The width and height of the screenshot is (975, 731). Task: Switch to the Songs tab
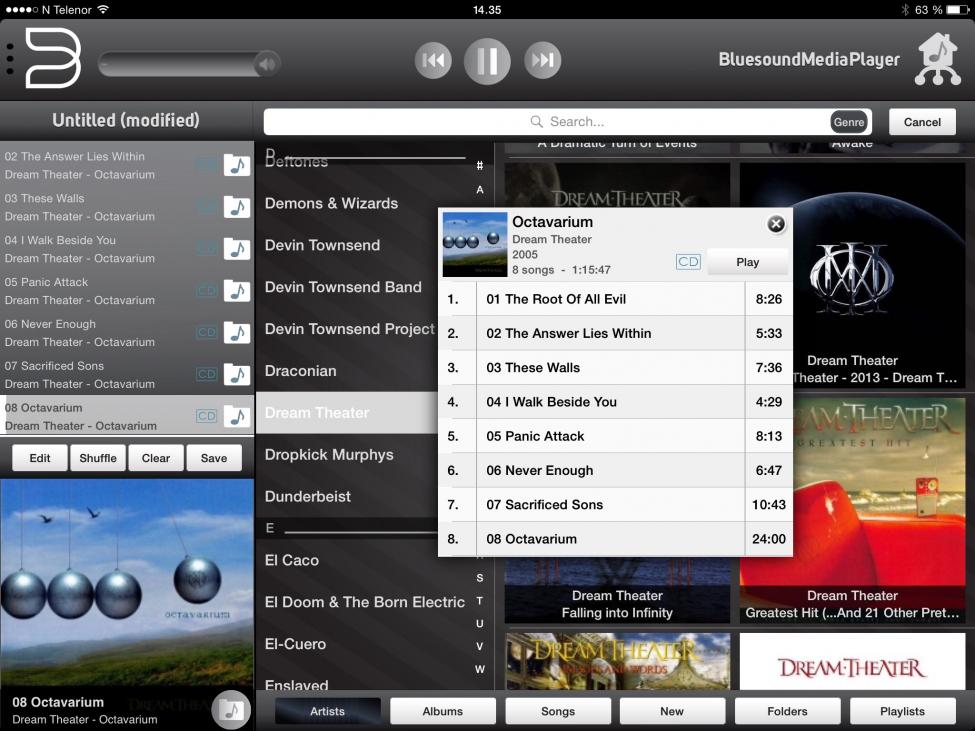tap(558, 711)
